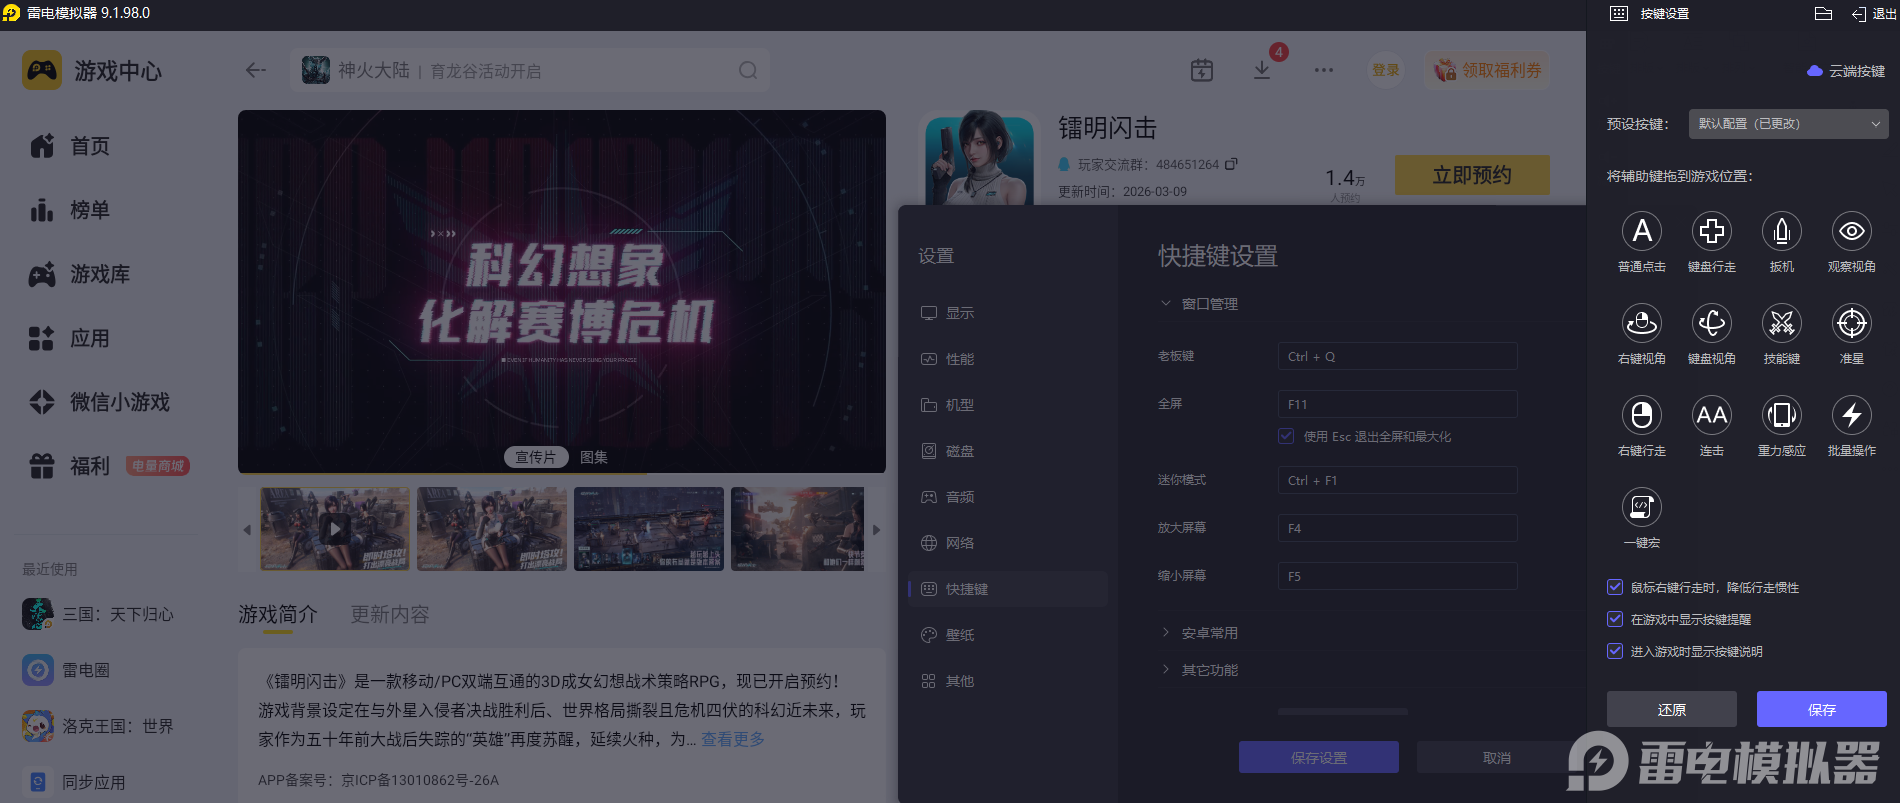Switch to the 图集 gallery tab
The height and width of the screenshot is (803, 1900).
click(x=594, y=457)
